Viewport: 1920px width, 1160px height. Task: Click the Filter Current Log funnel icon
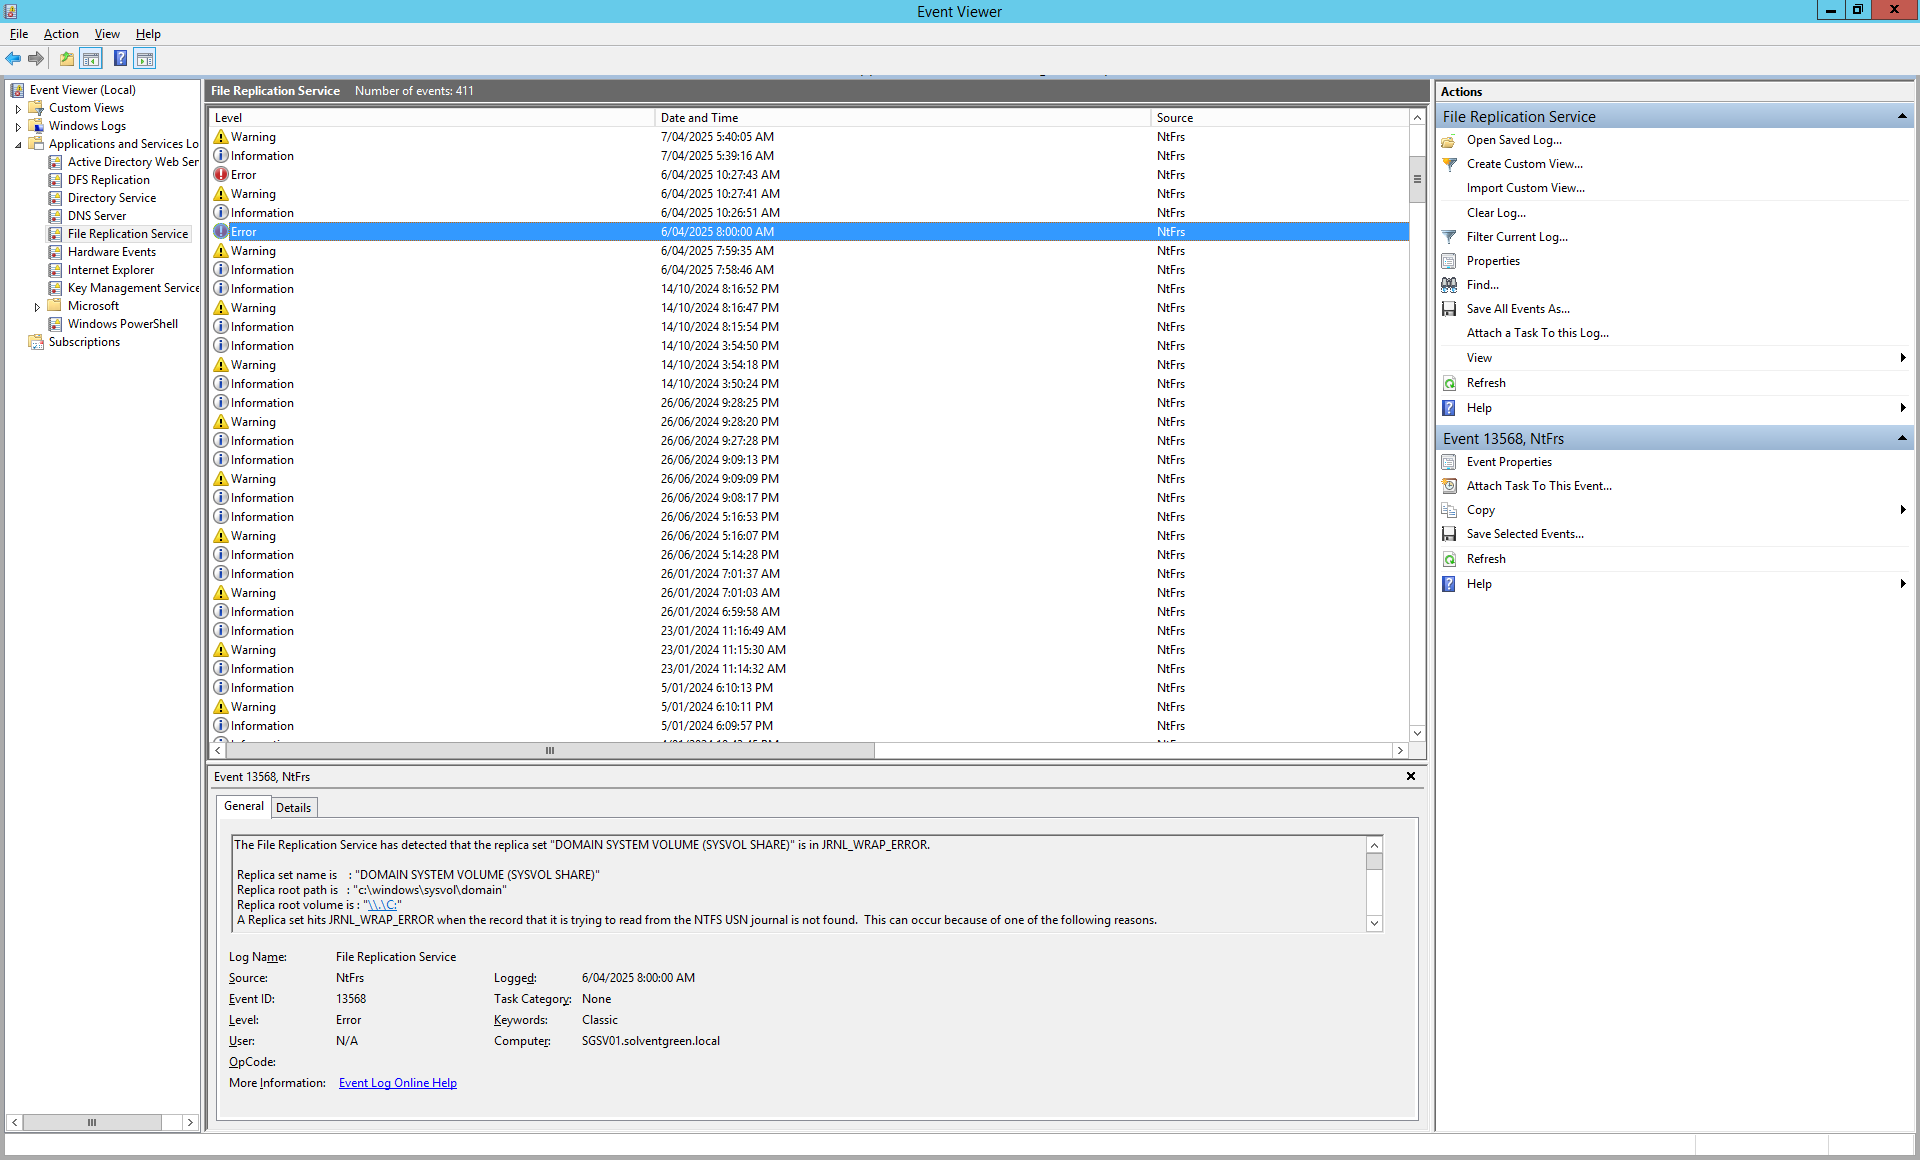[1449, 237]
